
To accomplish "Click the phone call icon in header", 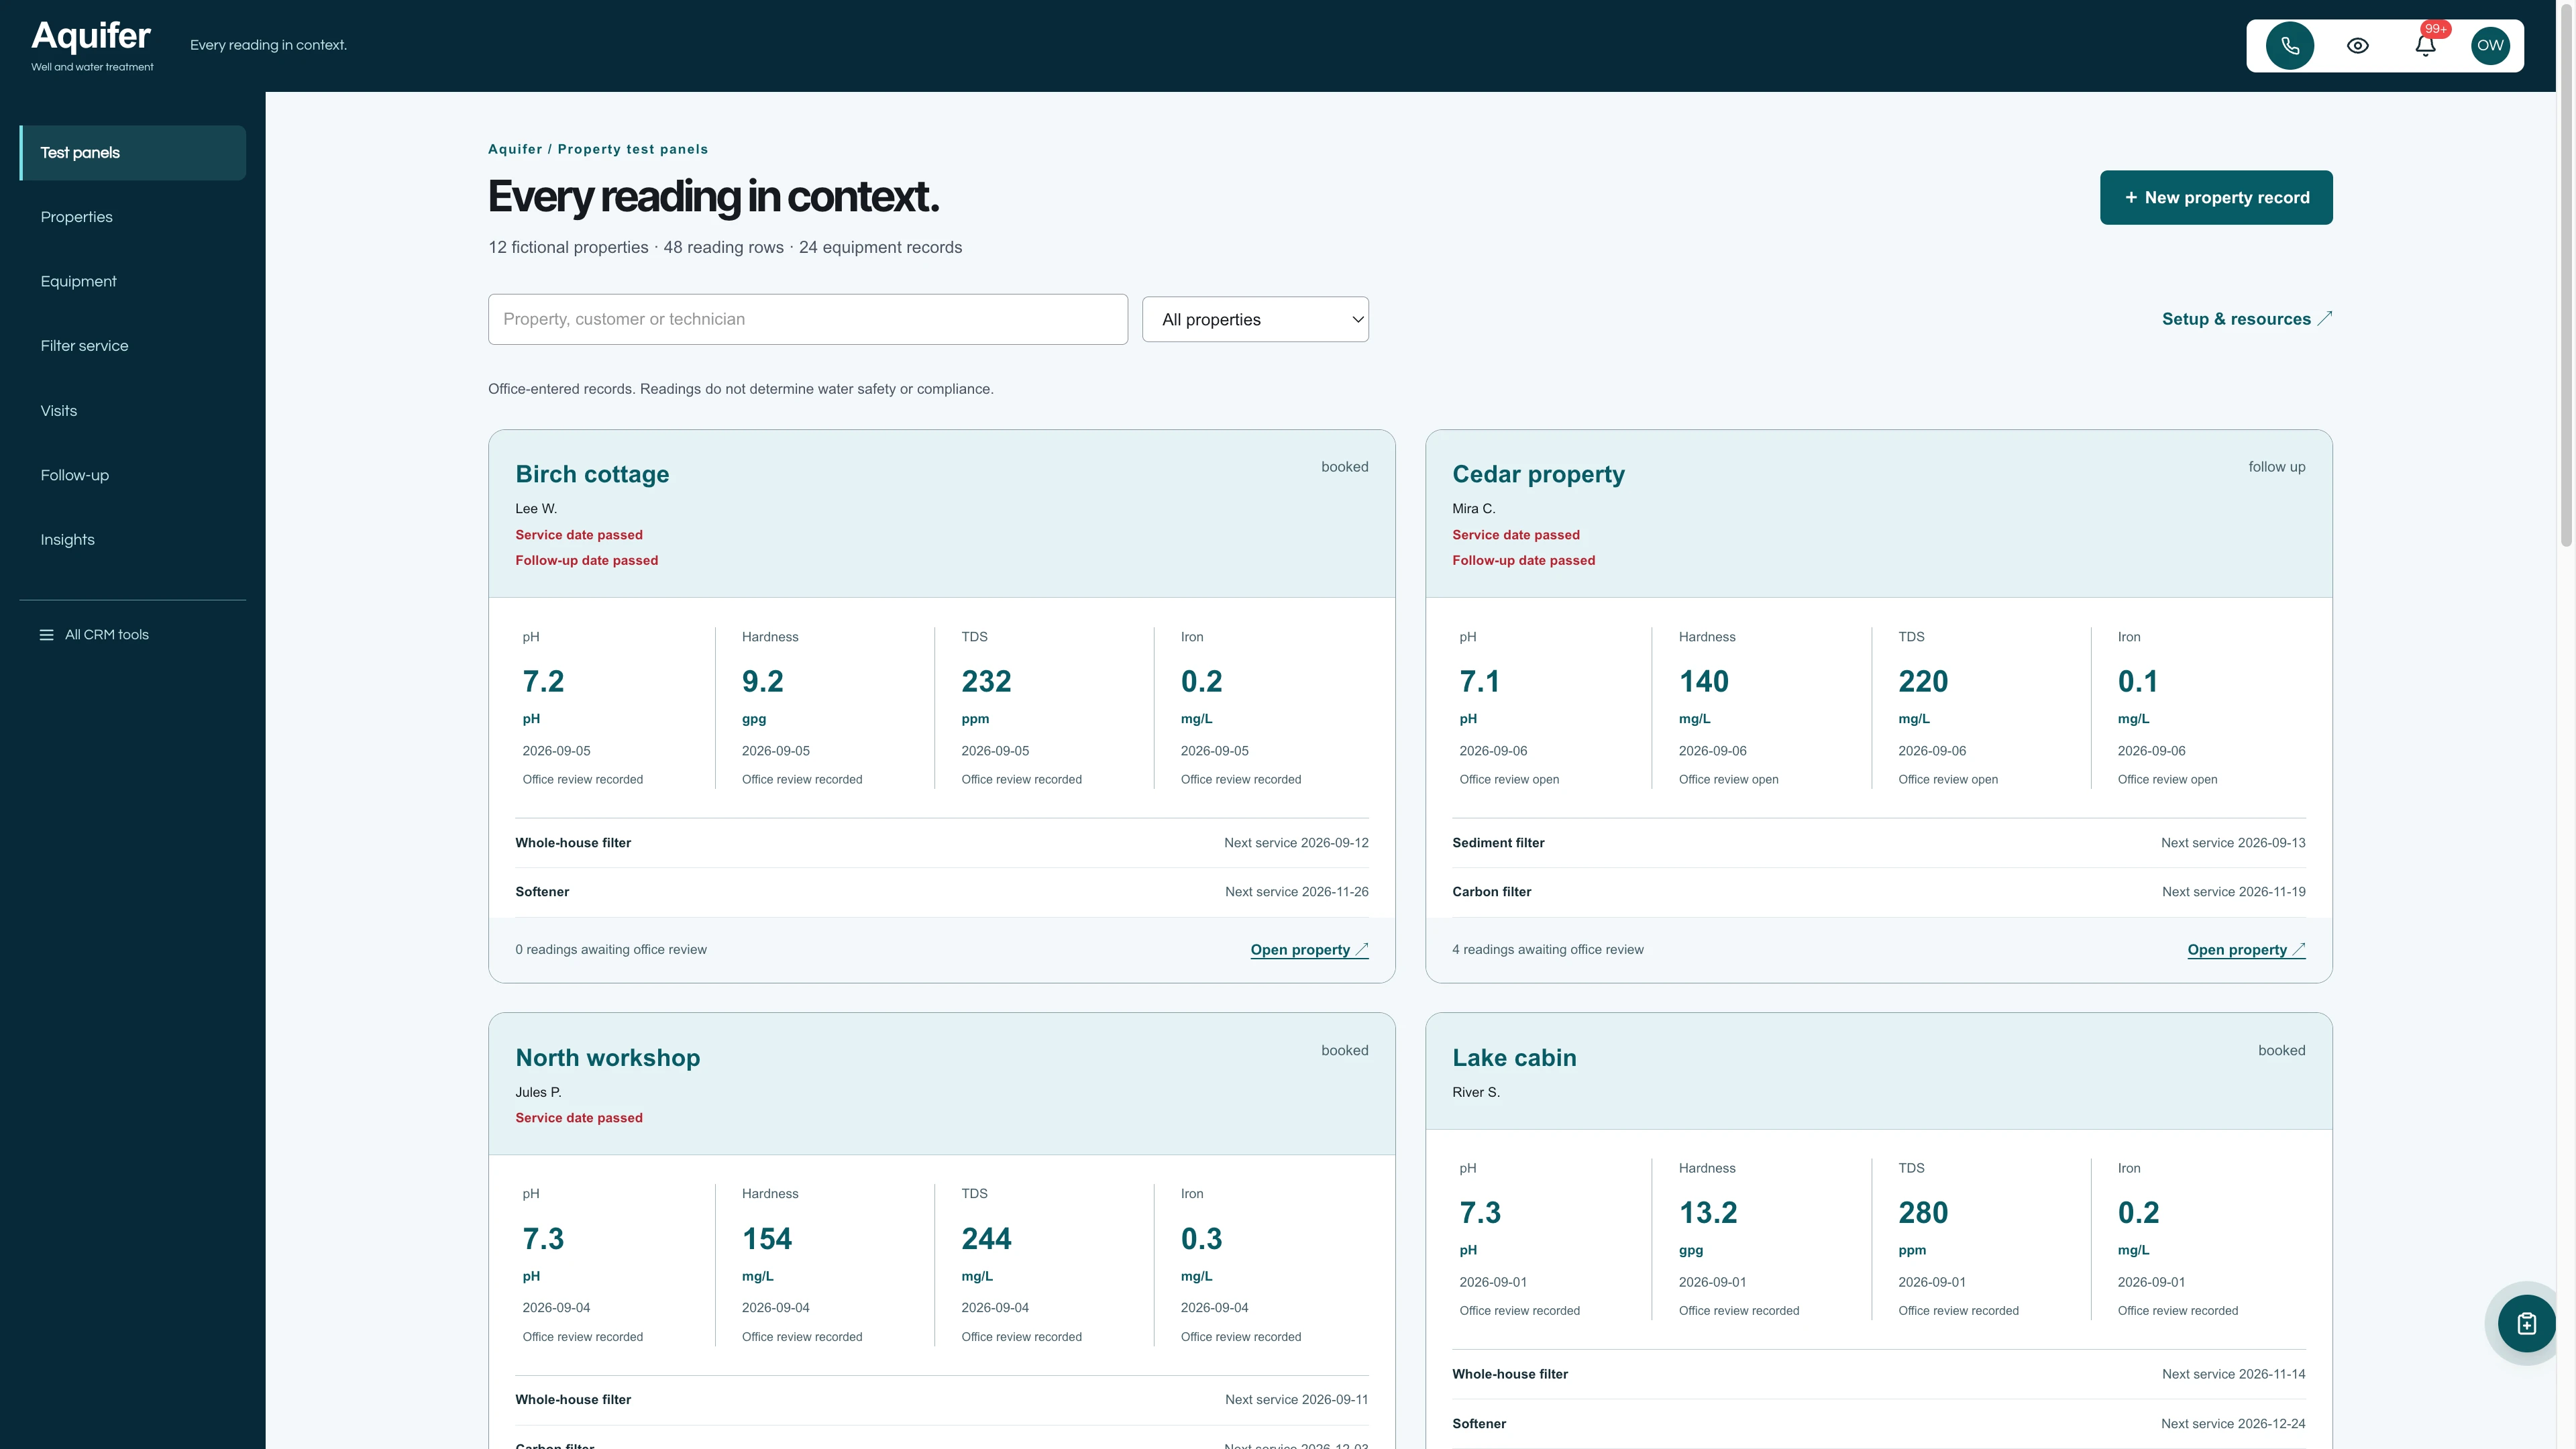I will click(2290, 45).
